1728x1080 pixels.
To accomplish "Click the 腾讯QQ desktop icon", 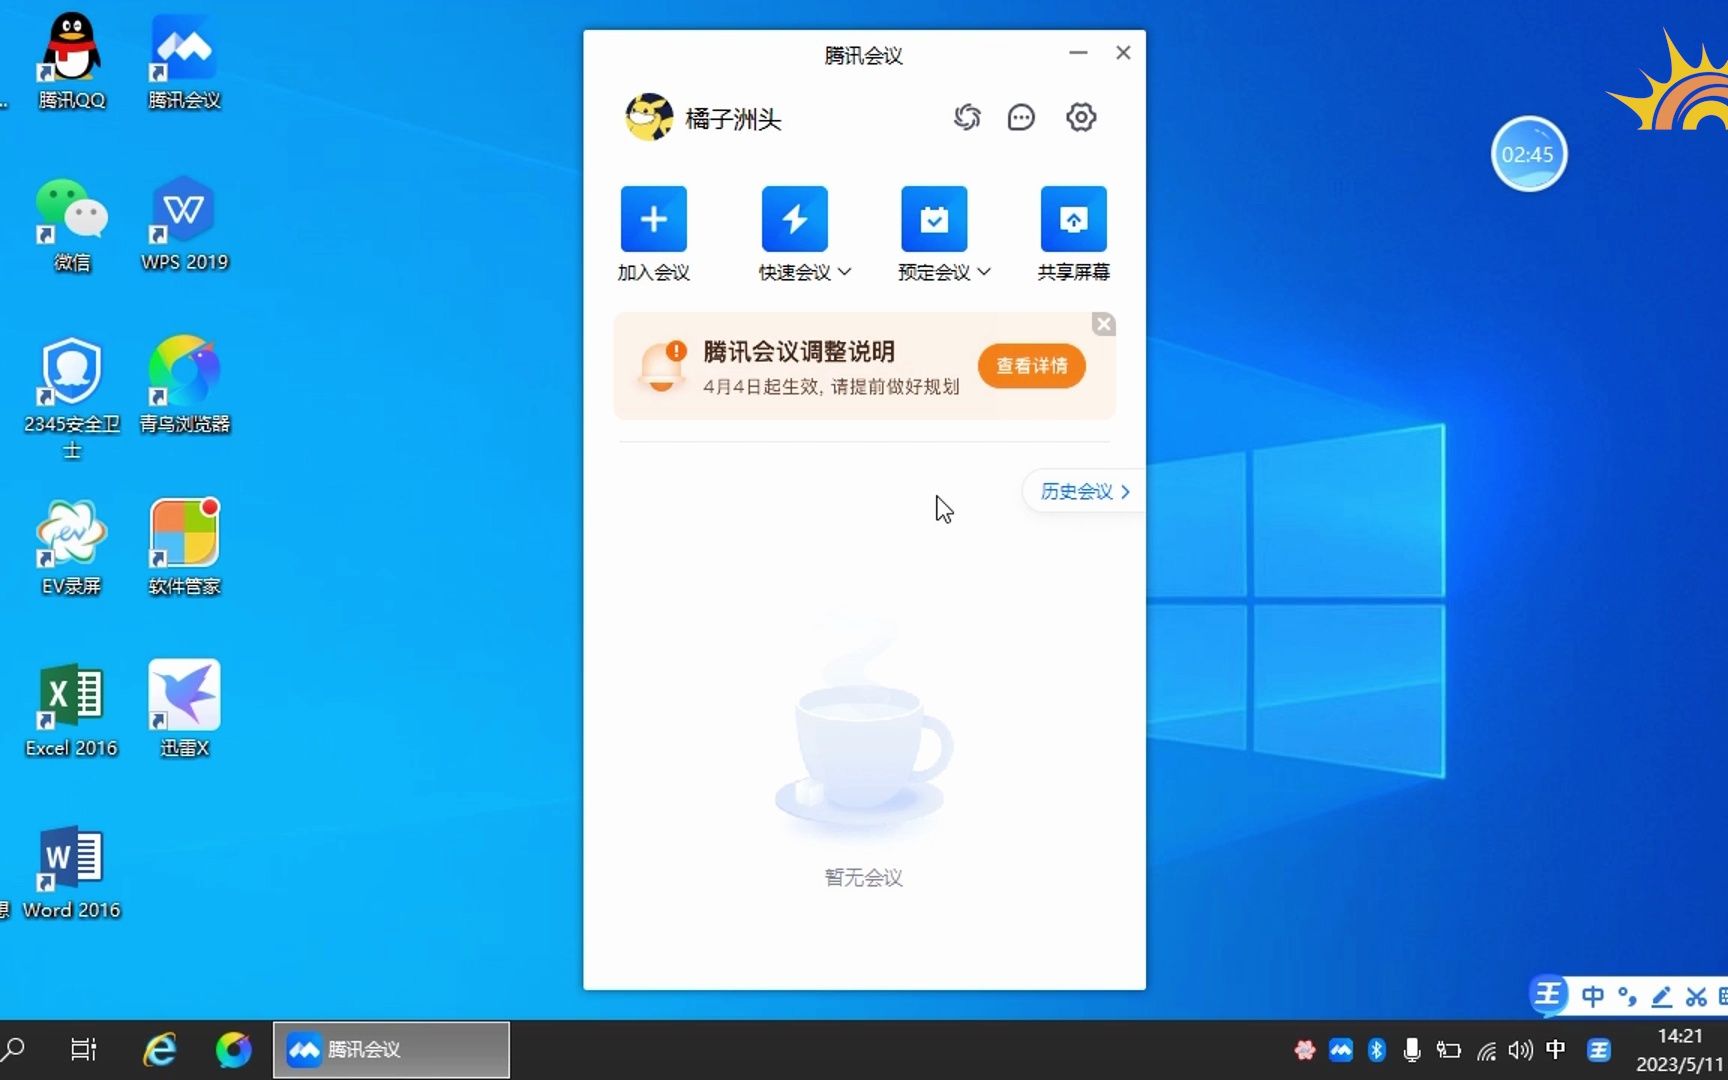I will 71,62.
